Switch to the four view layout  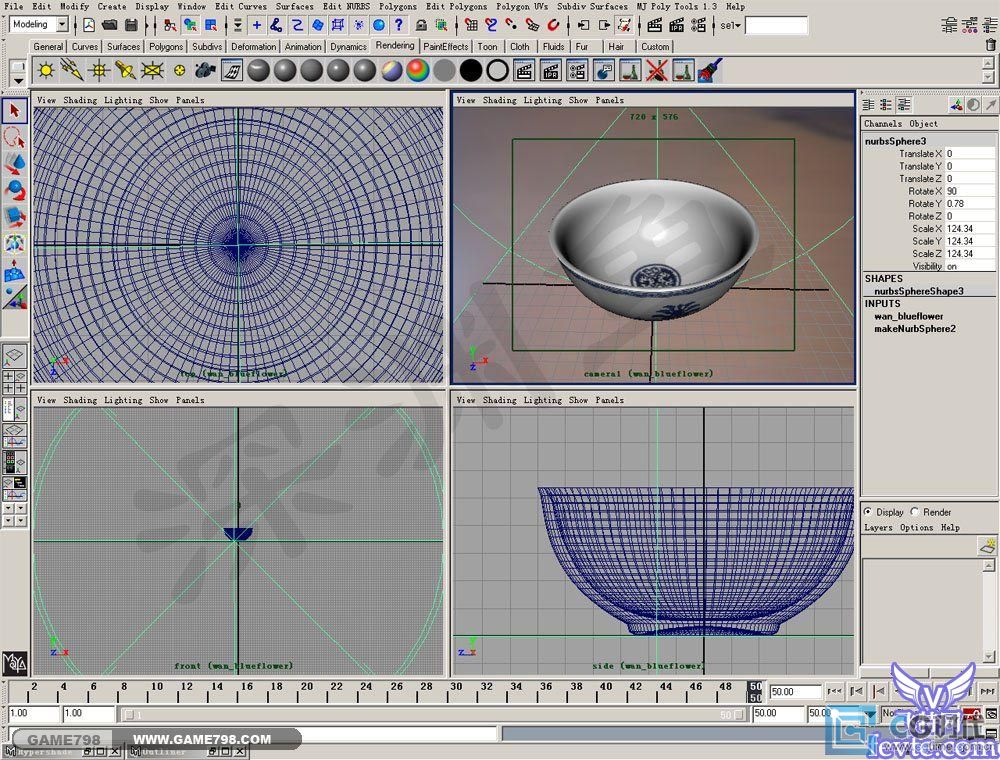pos(15,381)
